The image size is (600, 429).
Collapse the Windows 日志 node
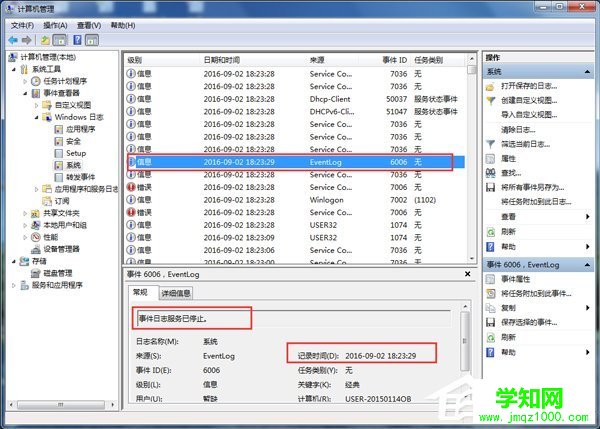(37, 117)
